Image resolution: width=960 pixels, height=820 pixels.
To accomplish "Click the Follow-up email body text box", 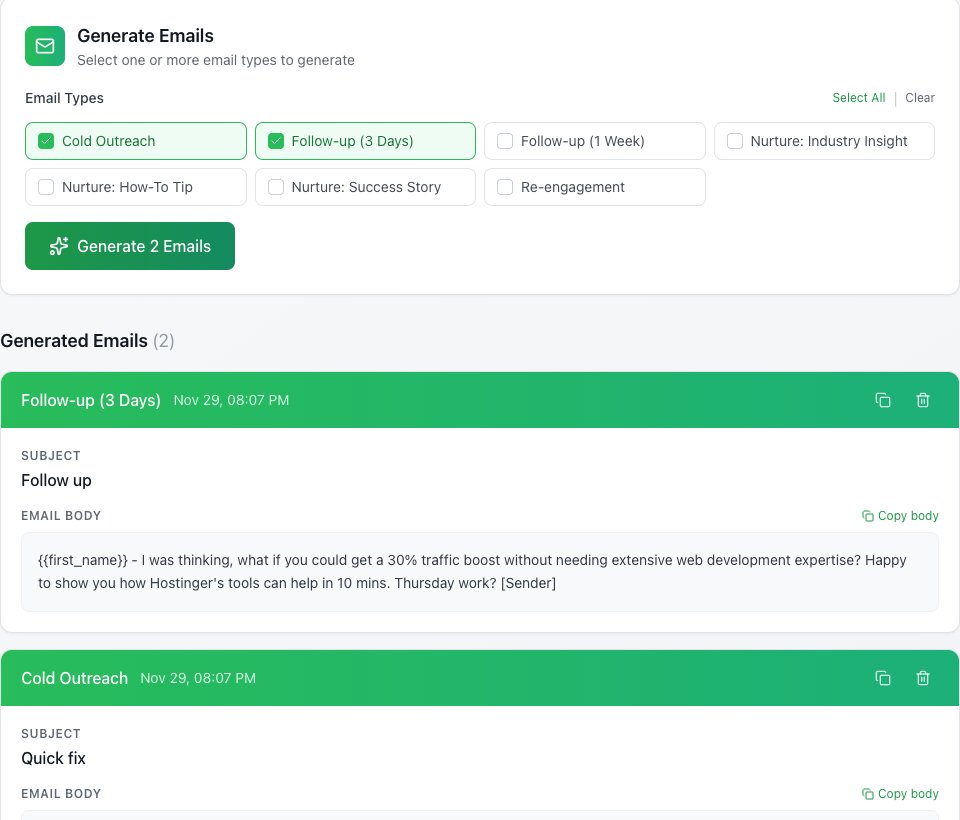I will [480, 572].
